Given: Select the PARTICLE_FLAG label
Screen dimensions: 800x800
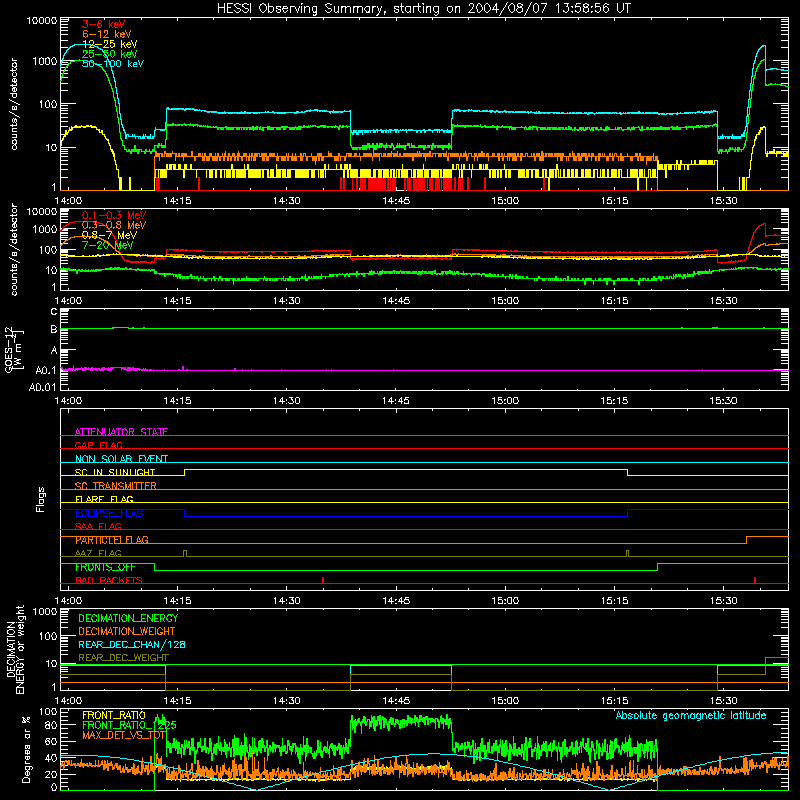Looking at the screenshot, I should 112,540.
